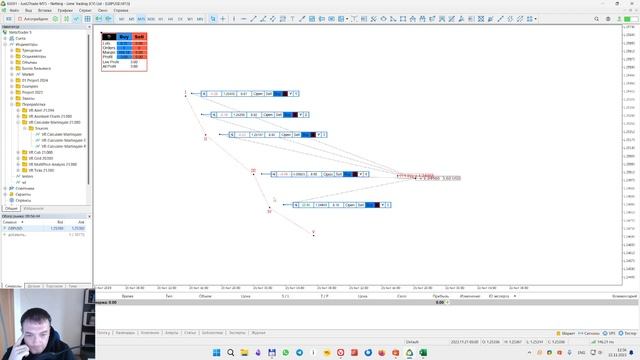Select VR Grid 20.000 in Navigator tree
The image size is (640, 360).
click(41, 158)
